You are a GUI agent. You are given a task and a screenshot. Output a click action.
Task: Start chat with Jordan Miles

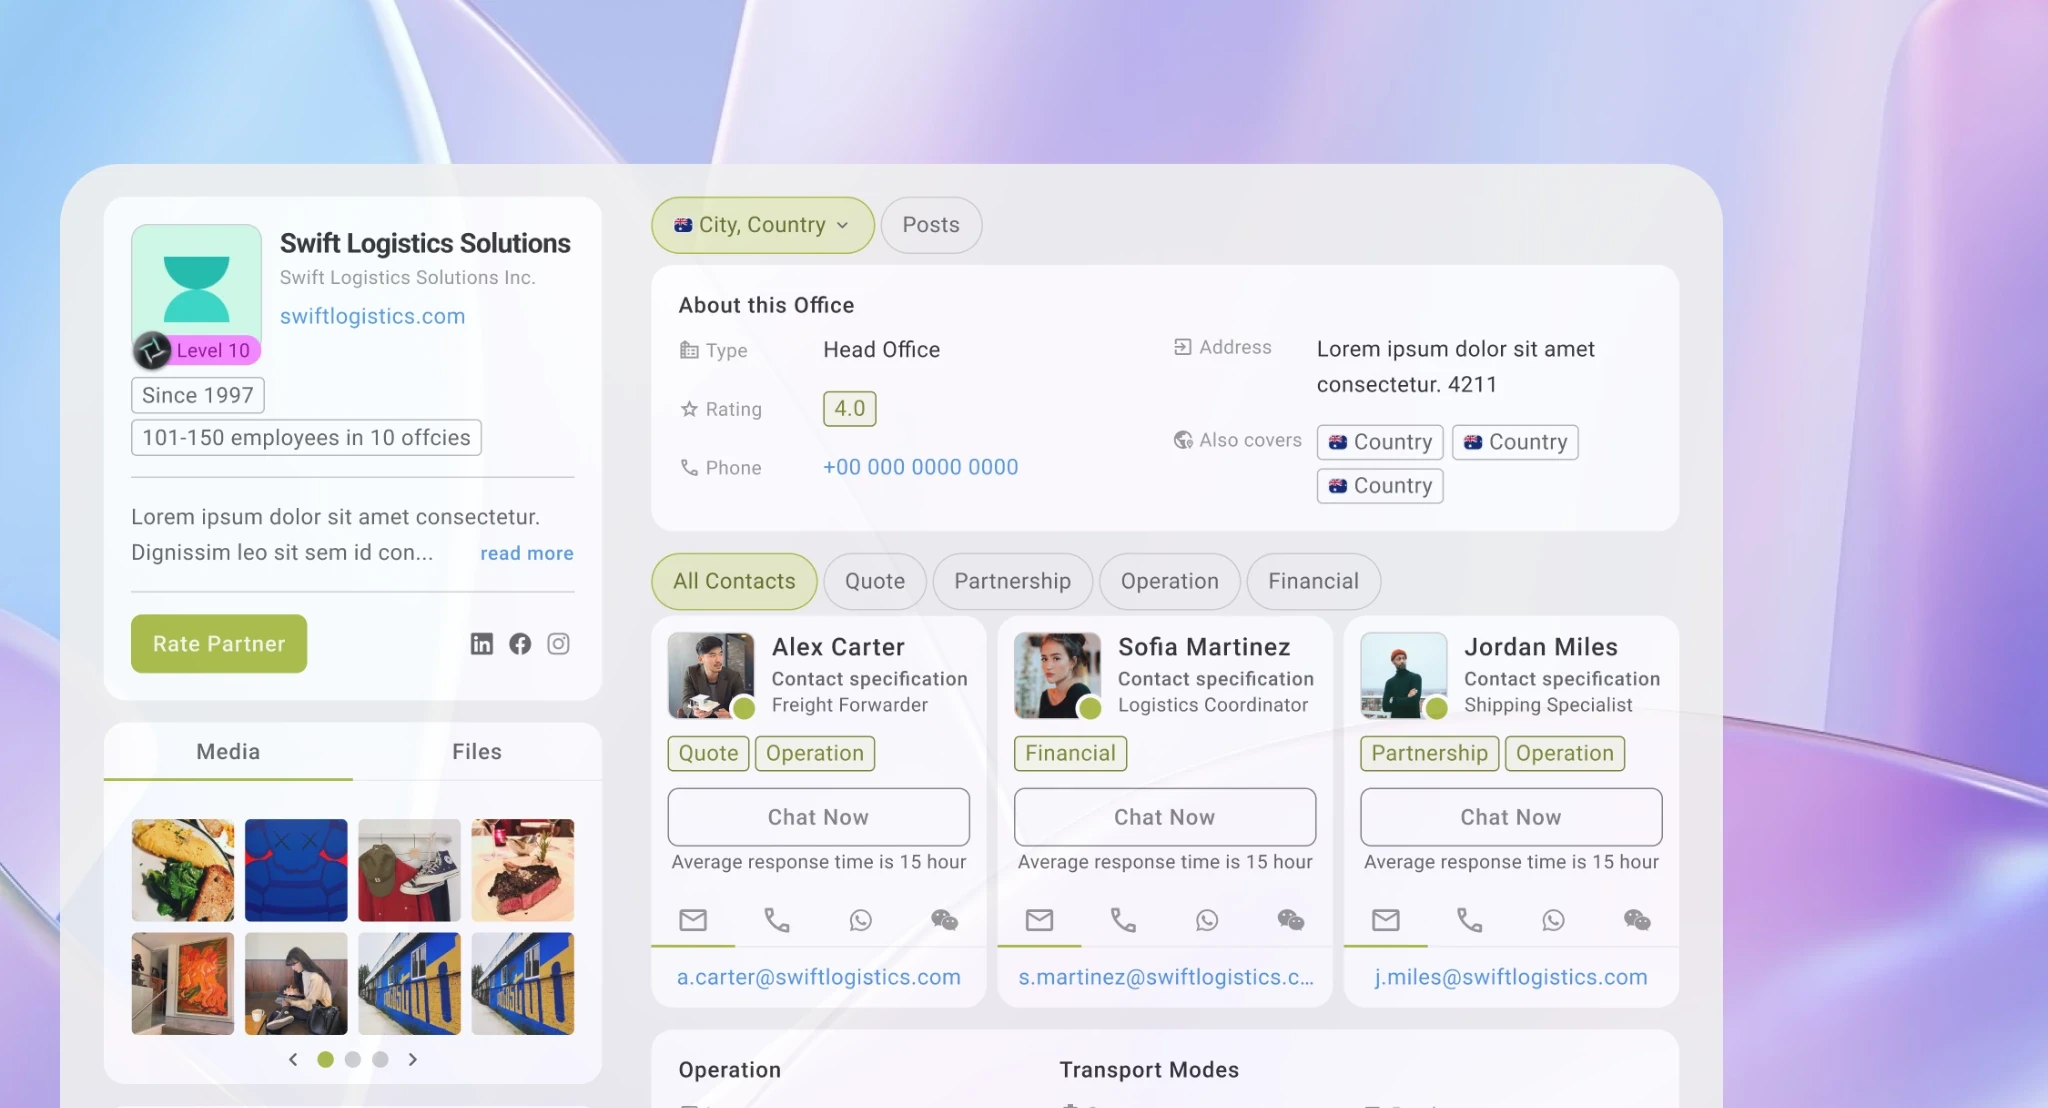(1511, 817)
